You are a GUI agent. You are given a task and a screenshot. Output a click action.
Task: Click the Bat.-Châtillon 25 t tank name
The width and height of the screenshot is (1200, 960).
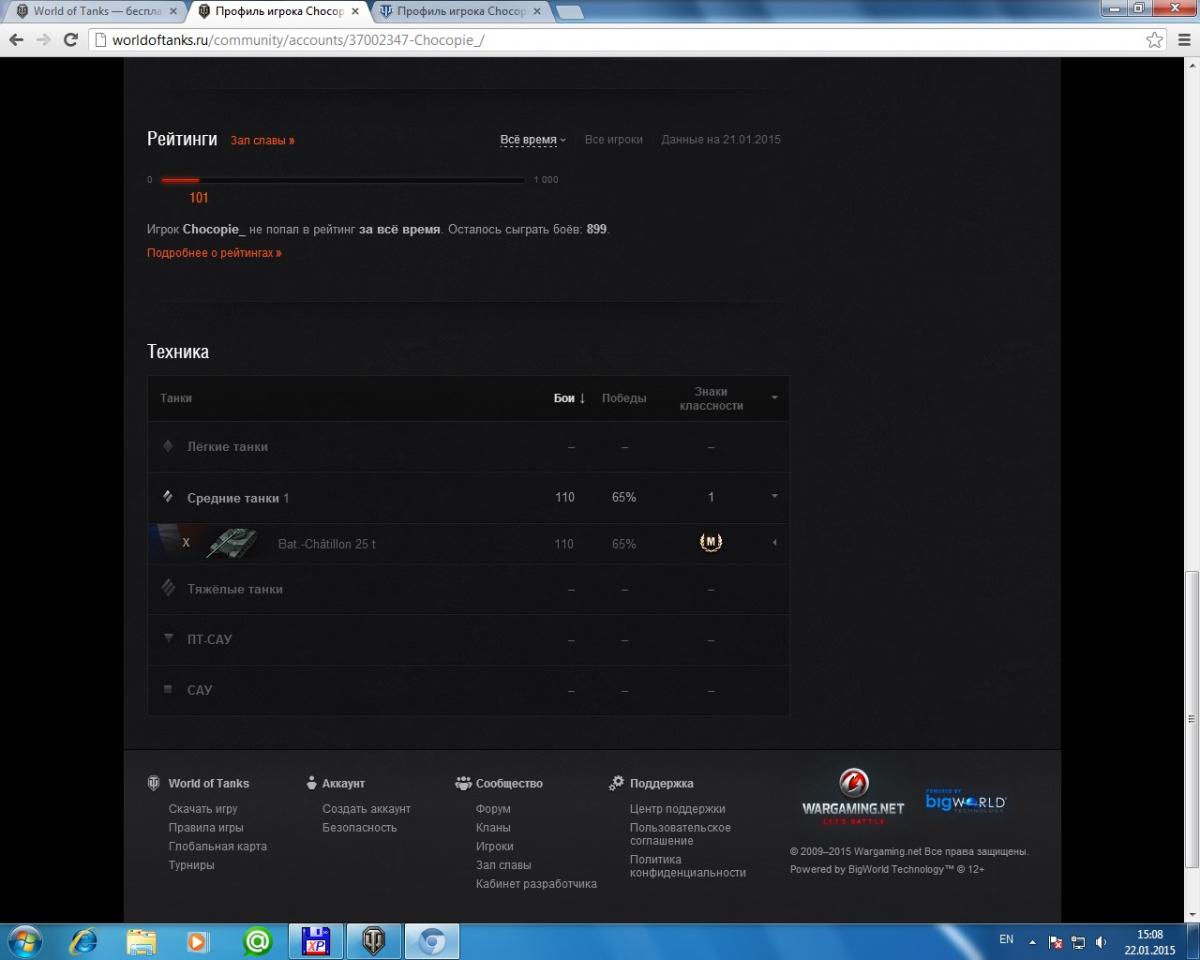pyautogui.click(x=327, y=544)
